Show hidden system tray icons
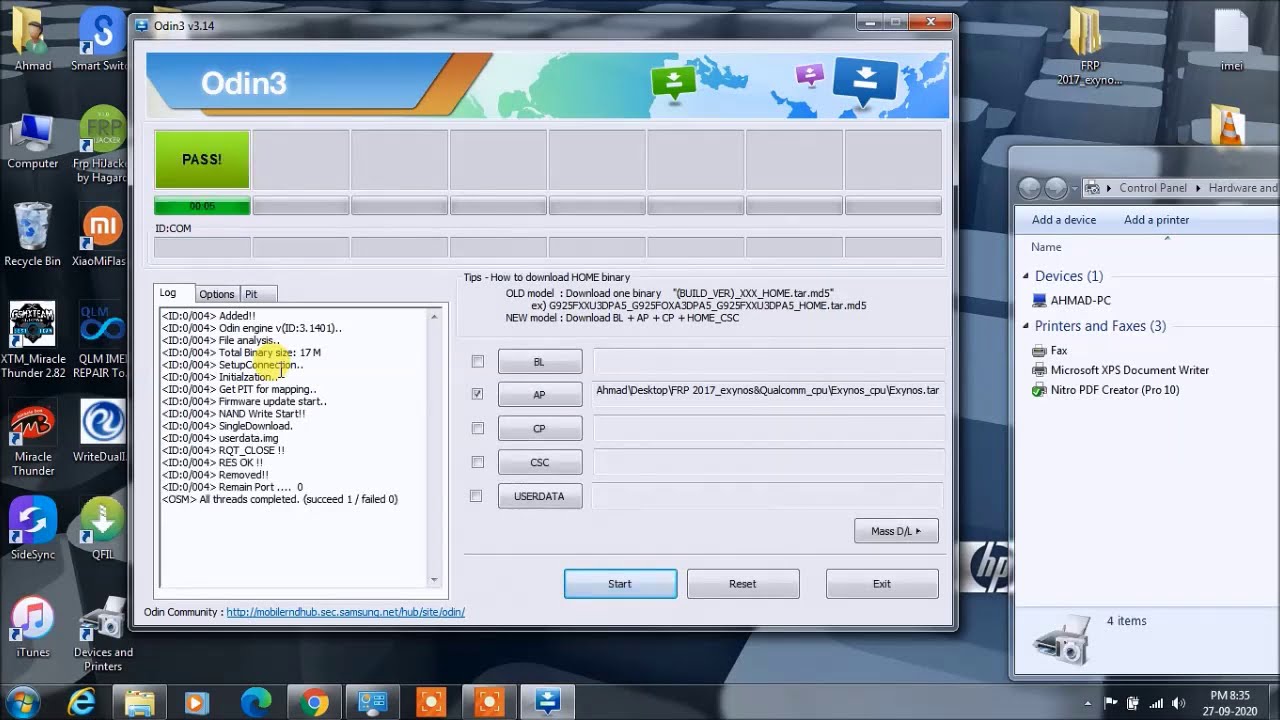 [x=1088, y=702]
